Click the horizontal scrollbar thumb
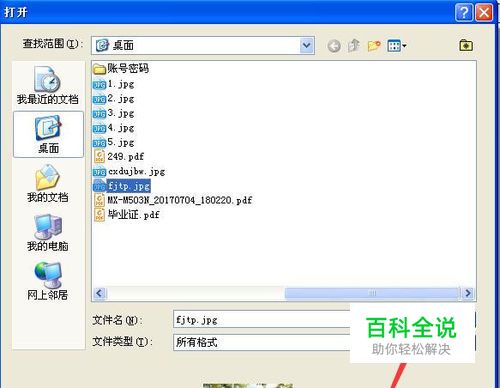Image resolution: width=500 pixels, height=388 pixels. coord(372,293)
